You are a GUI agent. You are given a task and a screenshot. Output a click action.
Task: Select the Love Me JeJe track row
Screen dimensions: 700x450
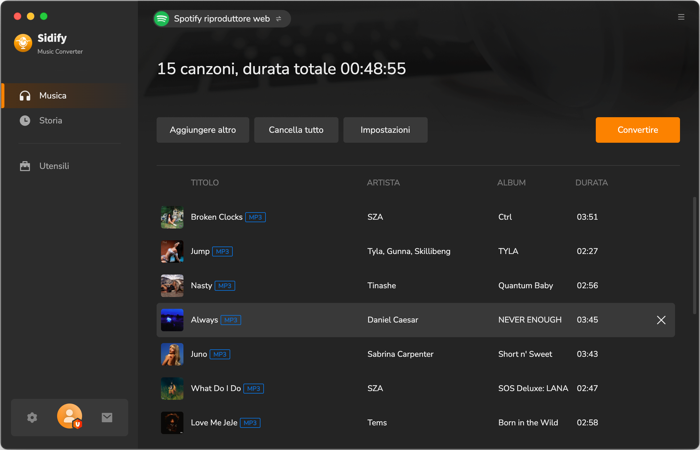[416, 423]
